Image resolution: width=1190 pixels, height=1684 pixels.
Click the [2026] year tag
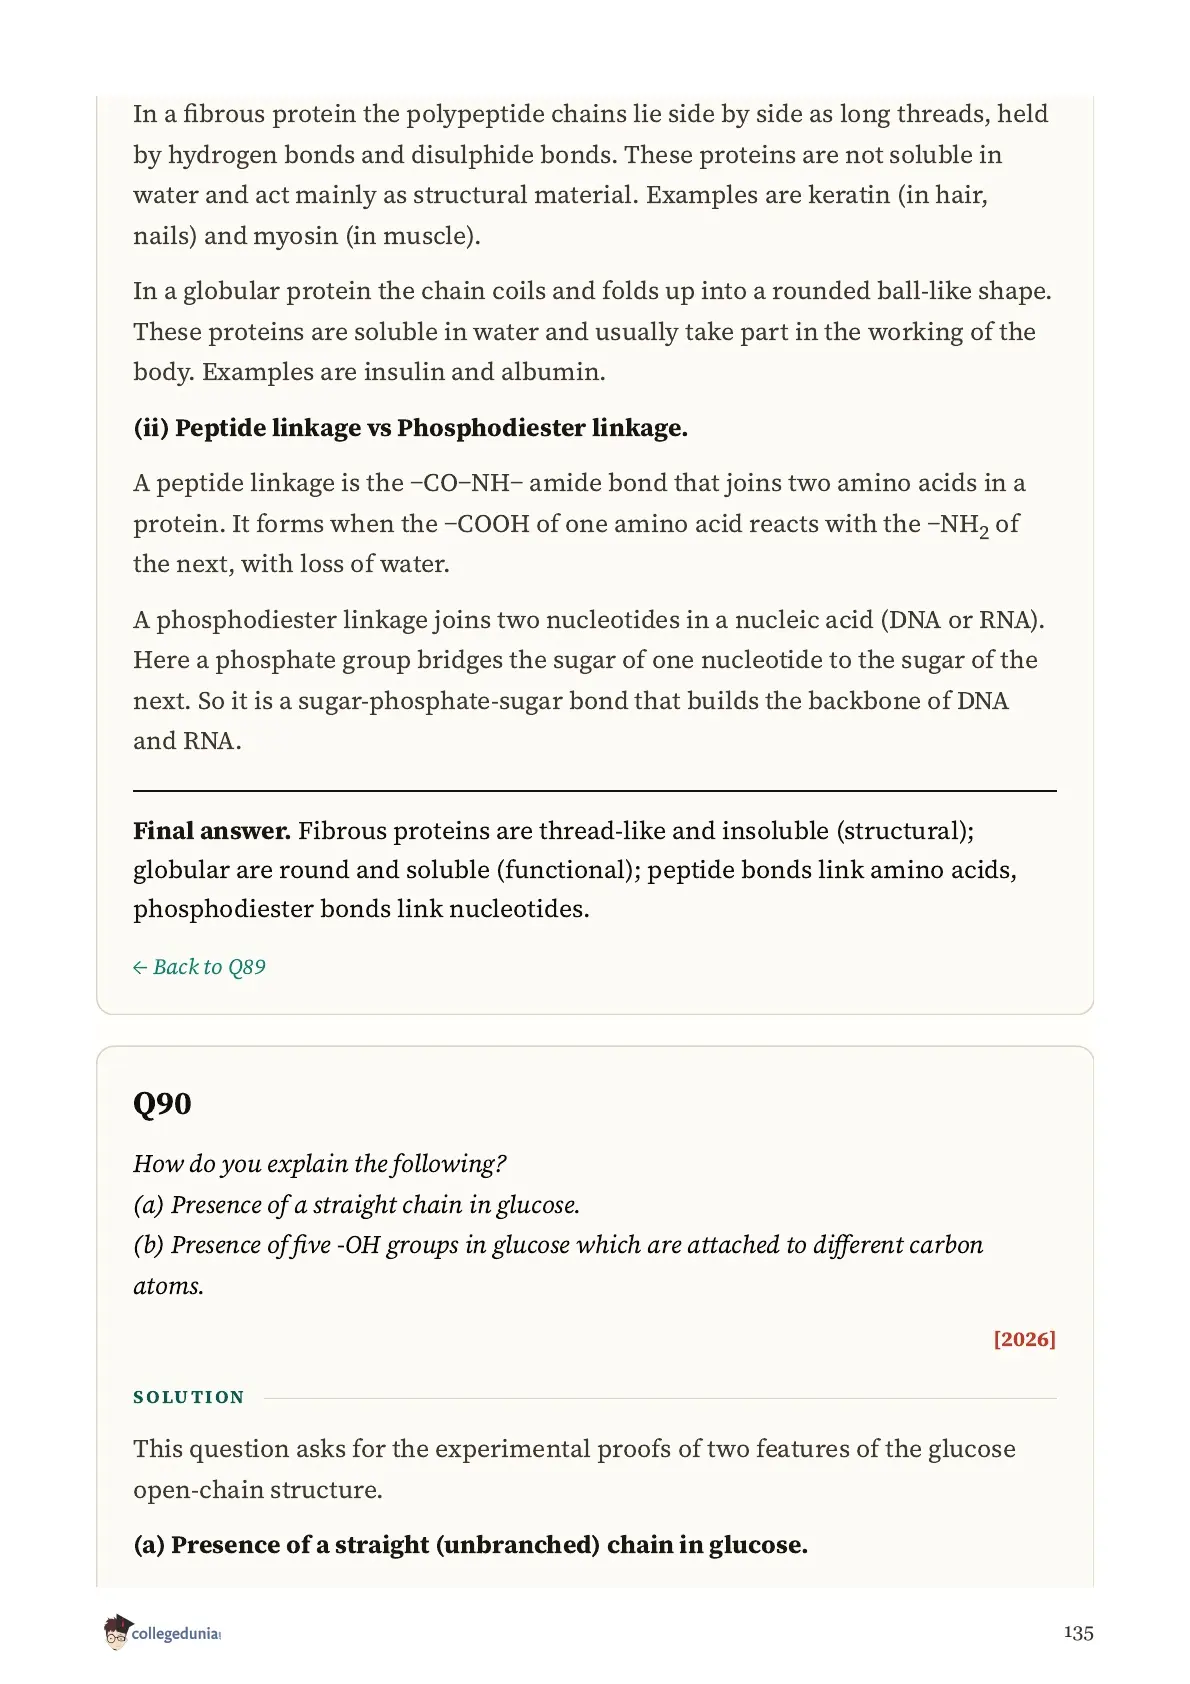(1024, 1339)
